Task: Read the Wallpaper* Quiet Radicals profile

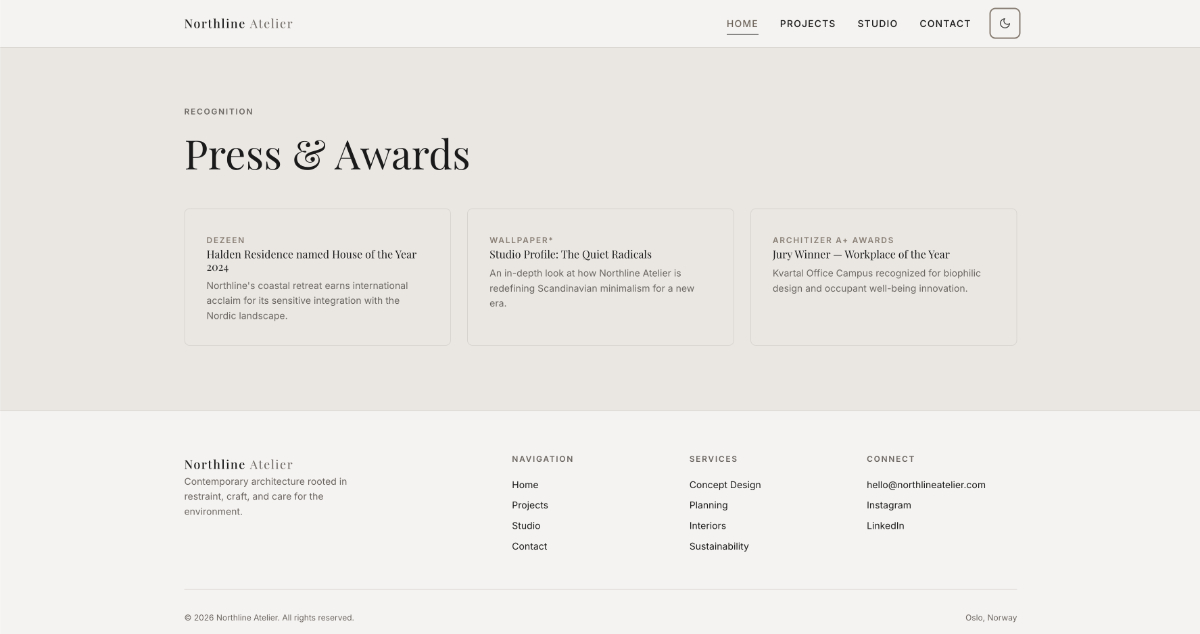Action: click(x=600, y=277)
